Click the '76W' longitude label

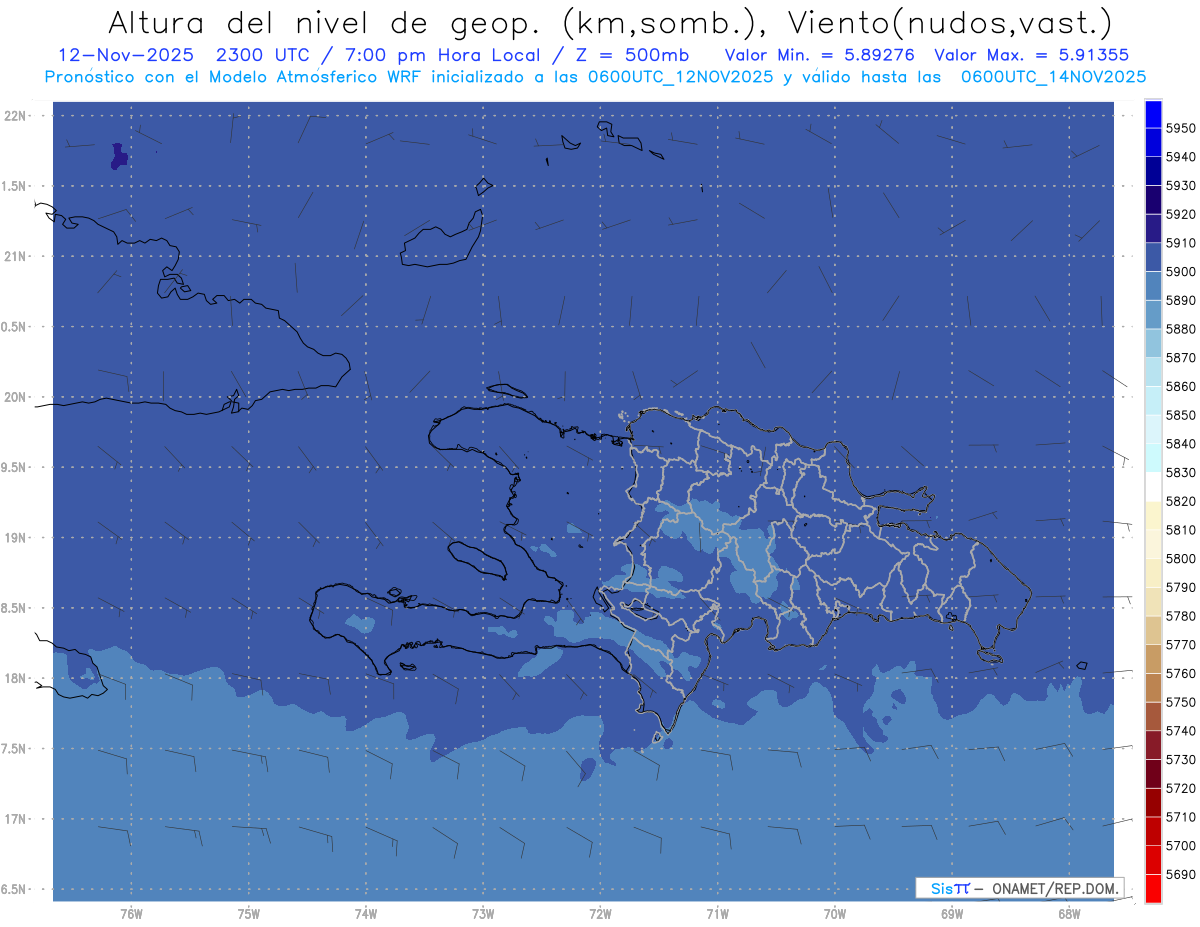131,914
